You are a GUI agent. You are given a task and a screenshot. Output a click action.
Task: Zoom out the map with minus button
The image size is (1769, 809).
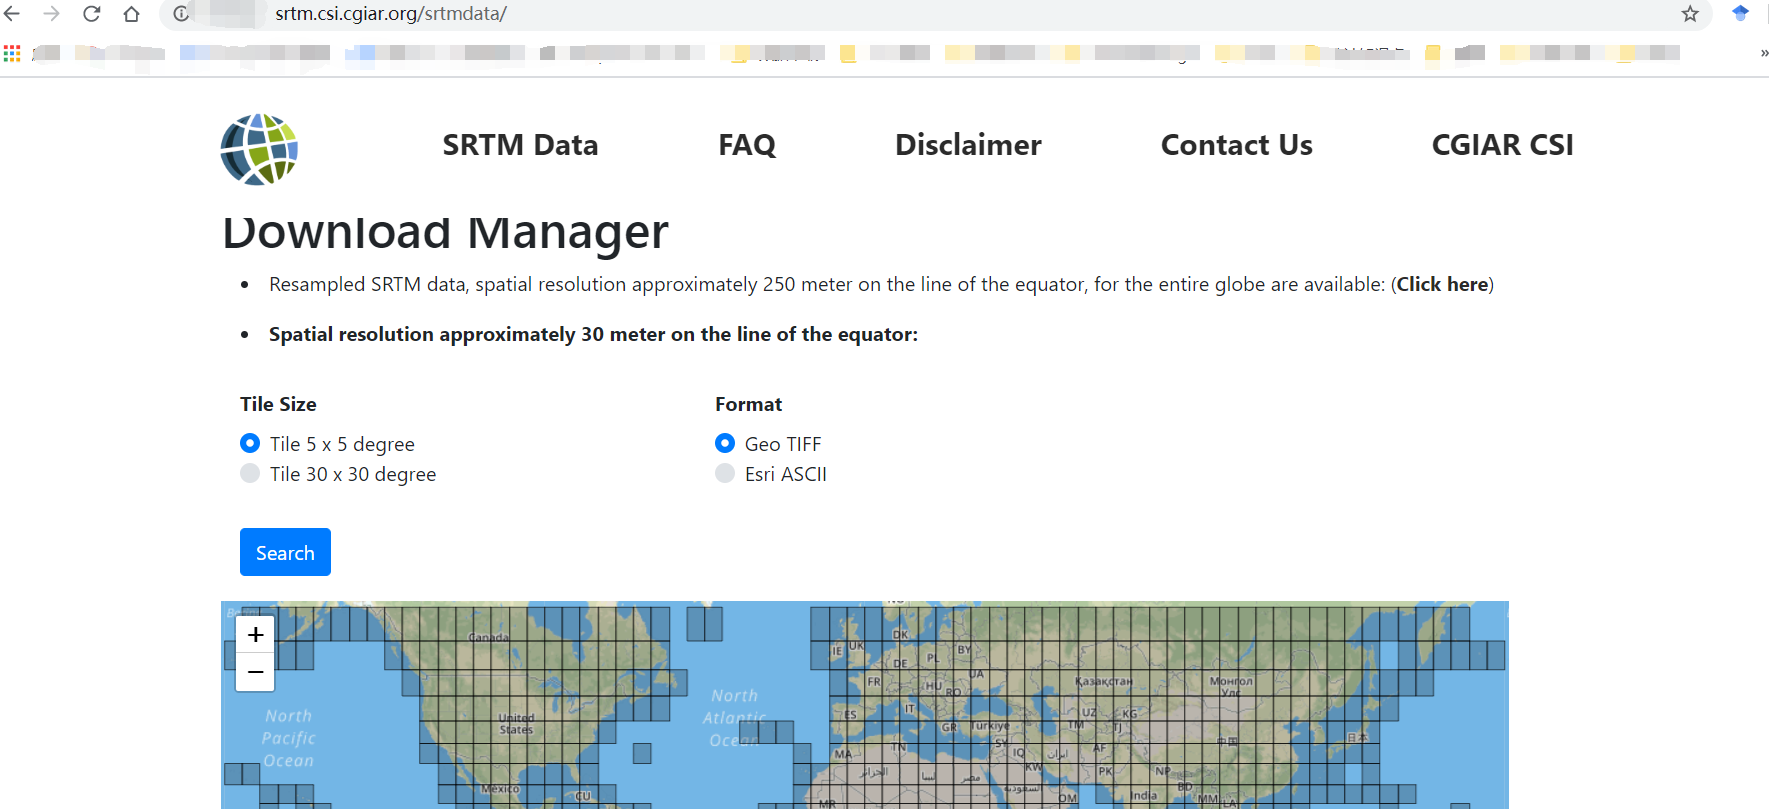255,672
